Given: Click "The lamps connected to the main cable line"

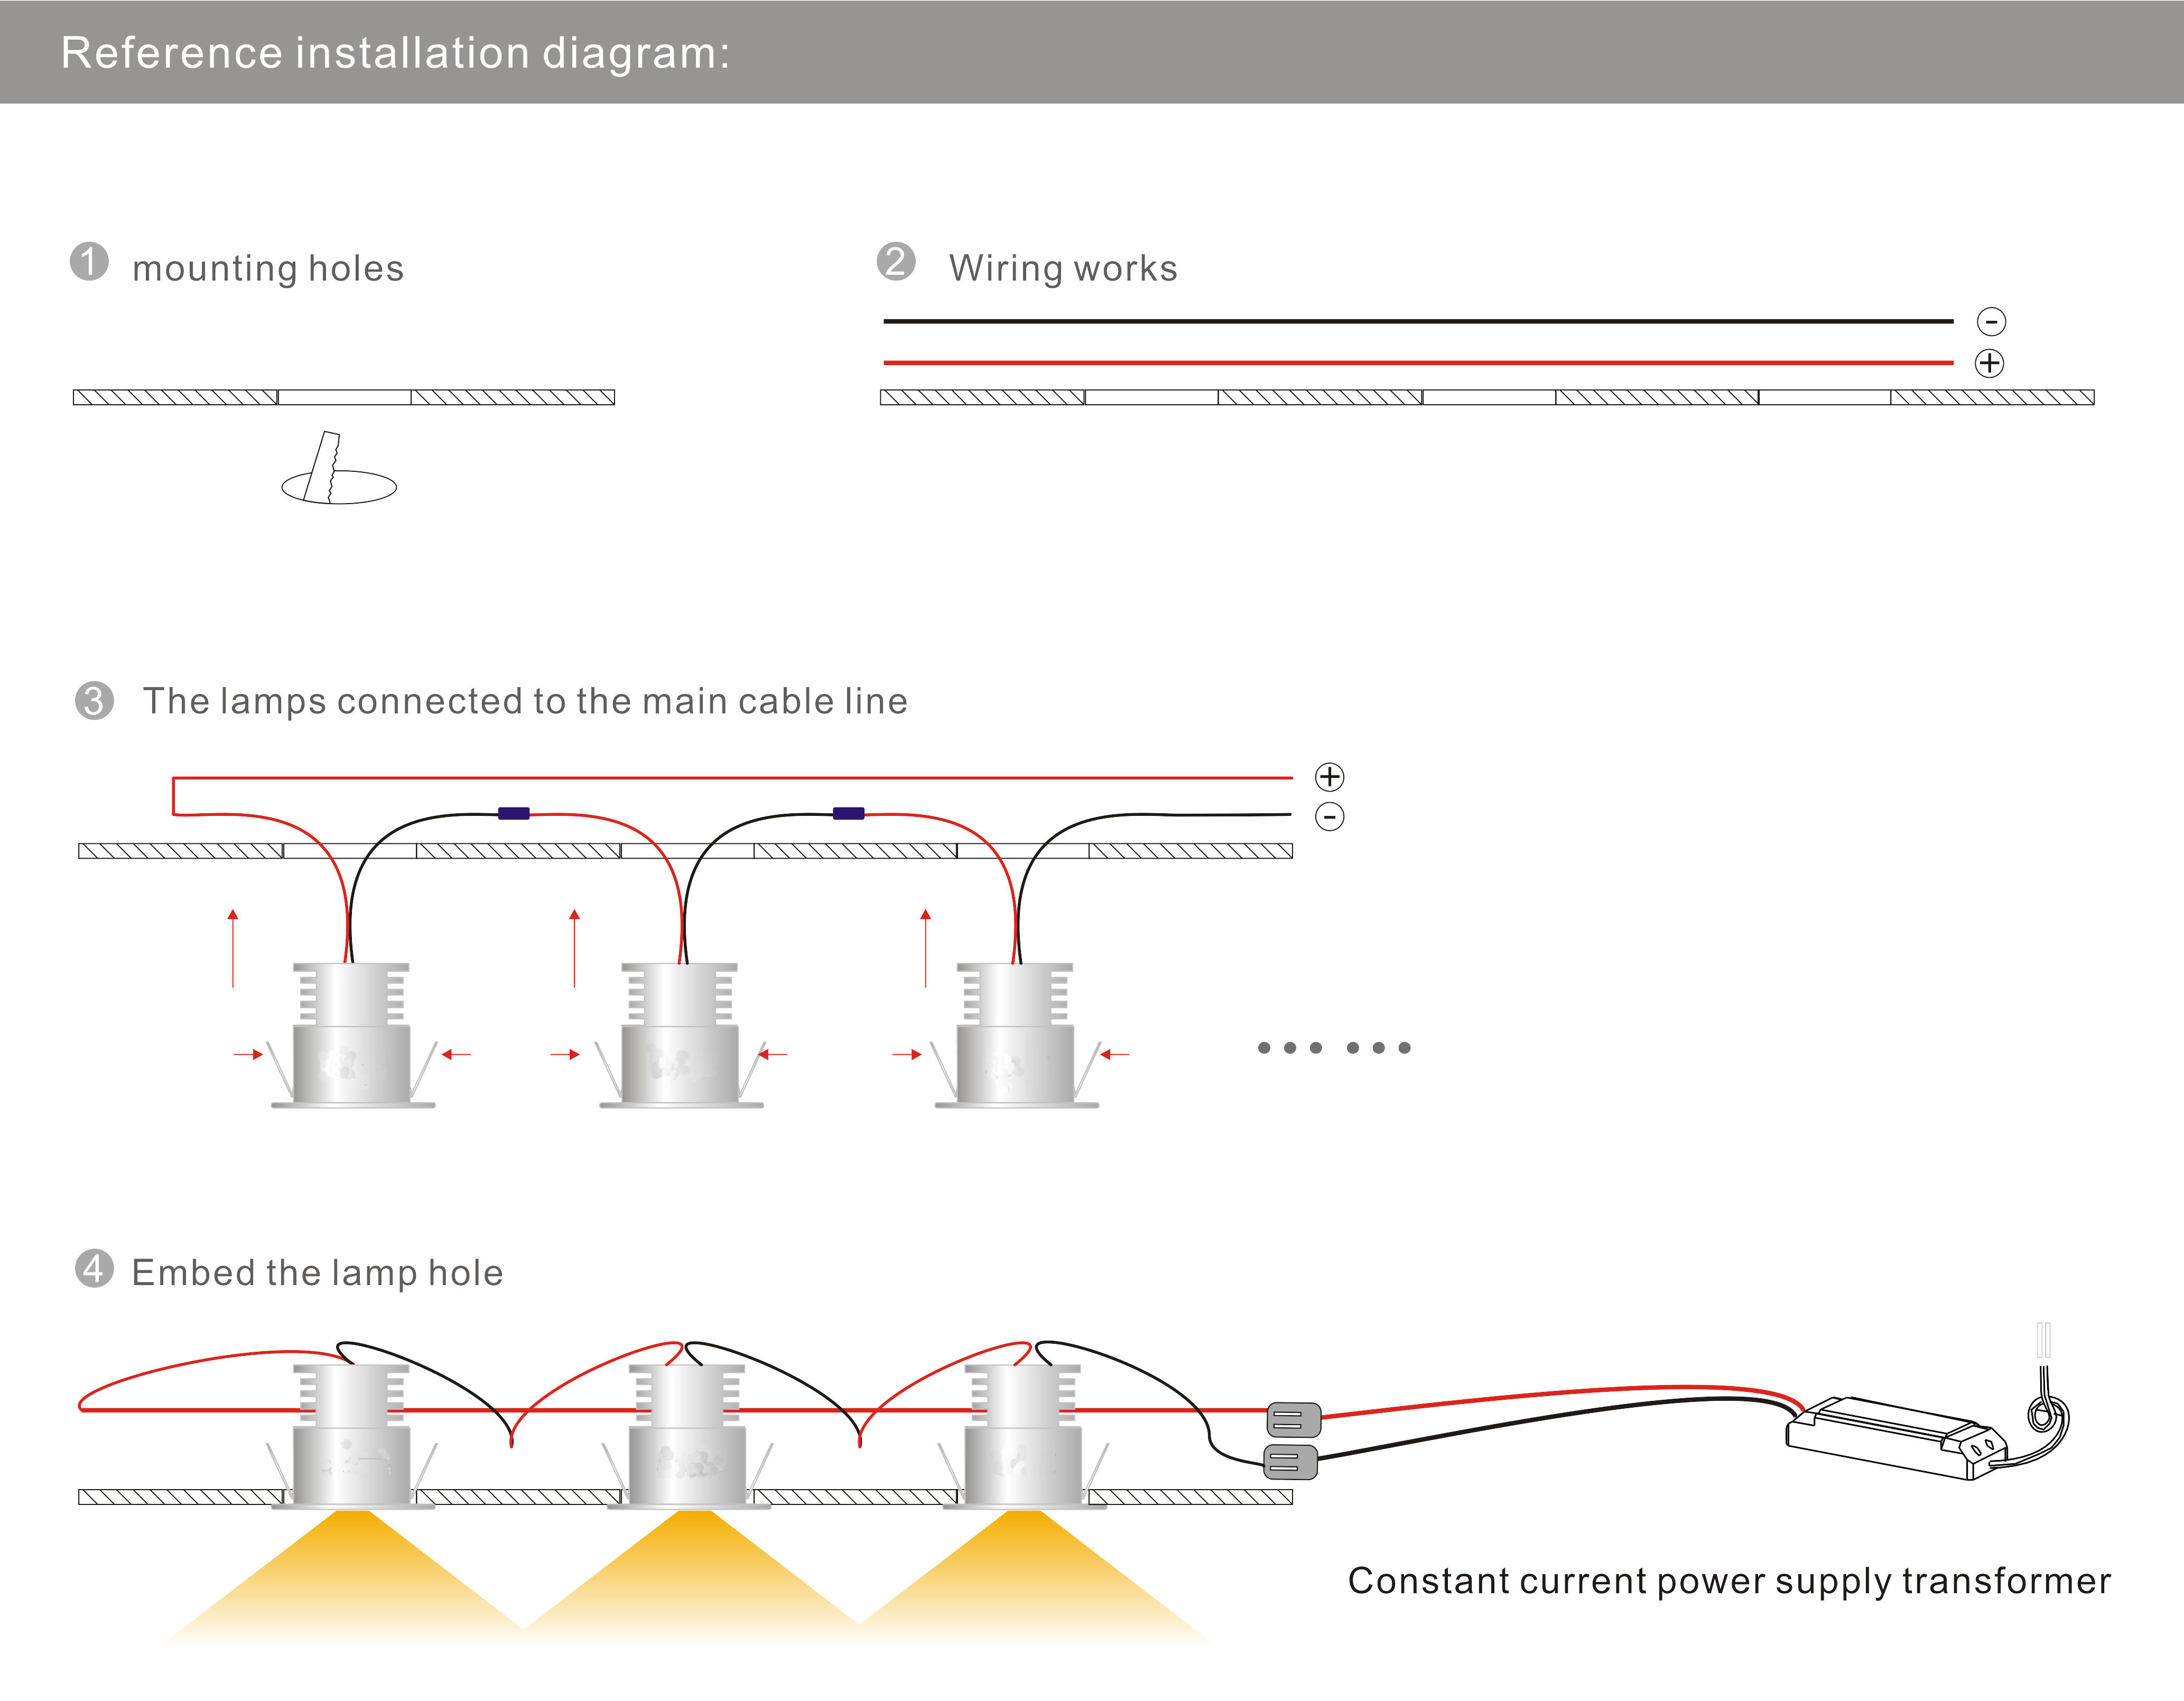Looking at the screenshot, I should coord(525,701).
